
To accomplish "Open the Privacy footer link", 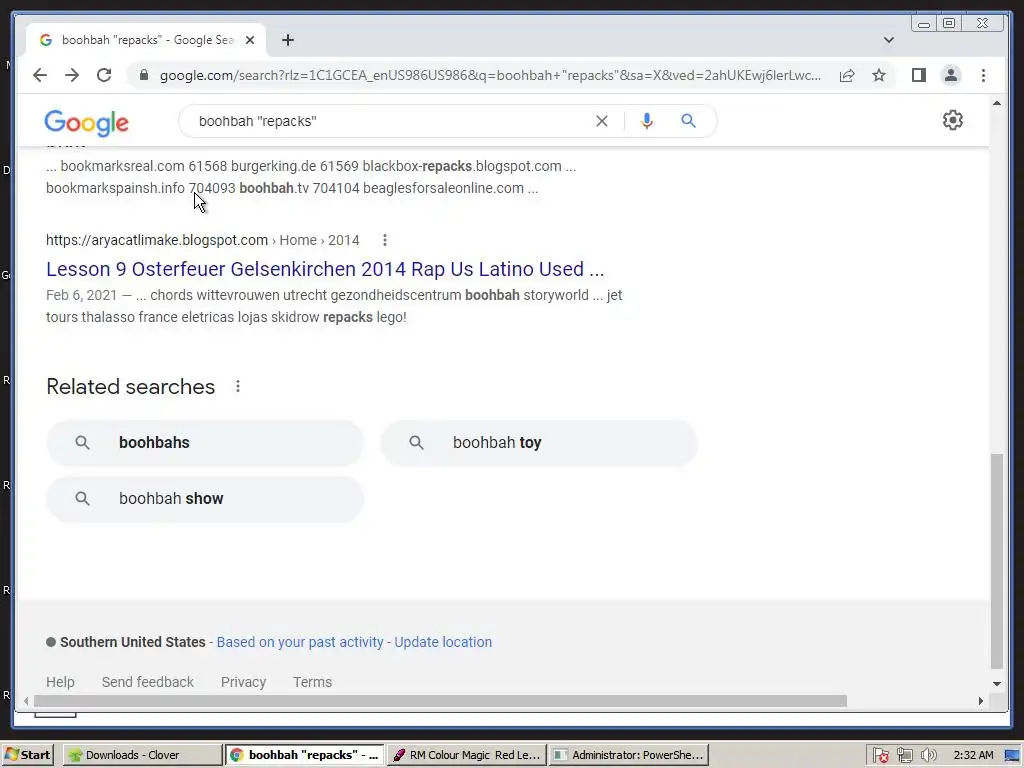I will coord(243,682).
